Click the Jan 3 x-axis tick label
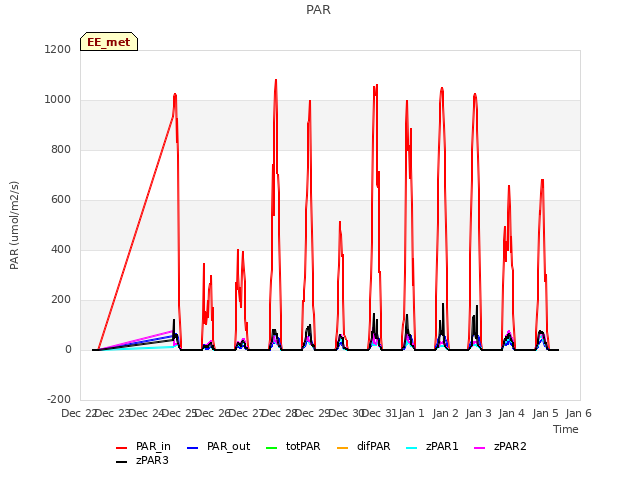This screenshot has height=480, width=640. (x=478, y=413)
